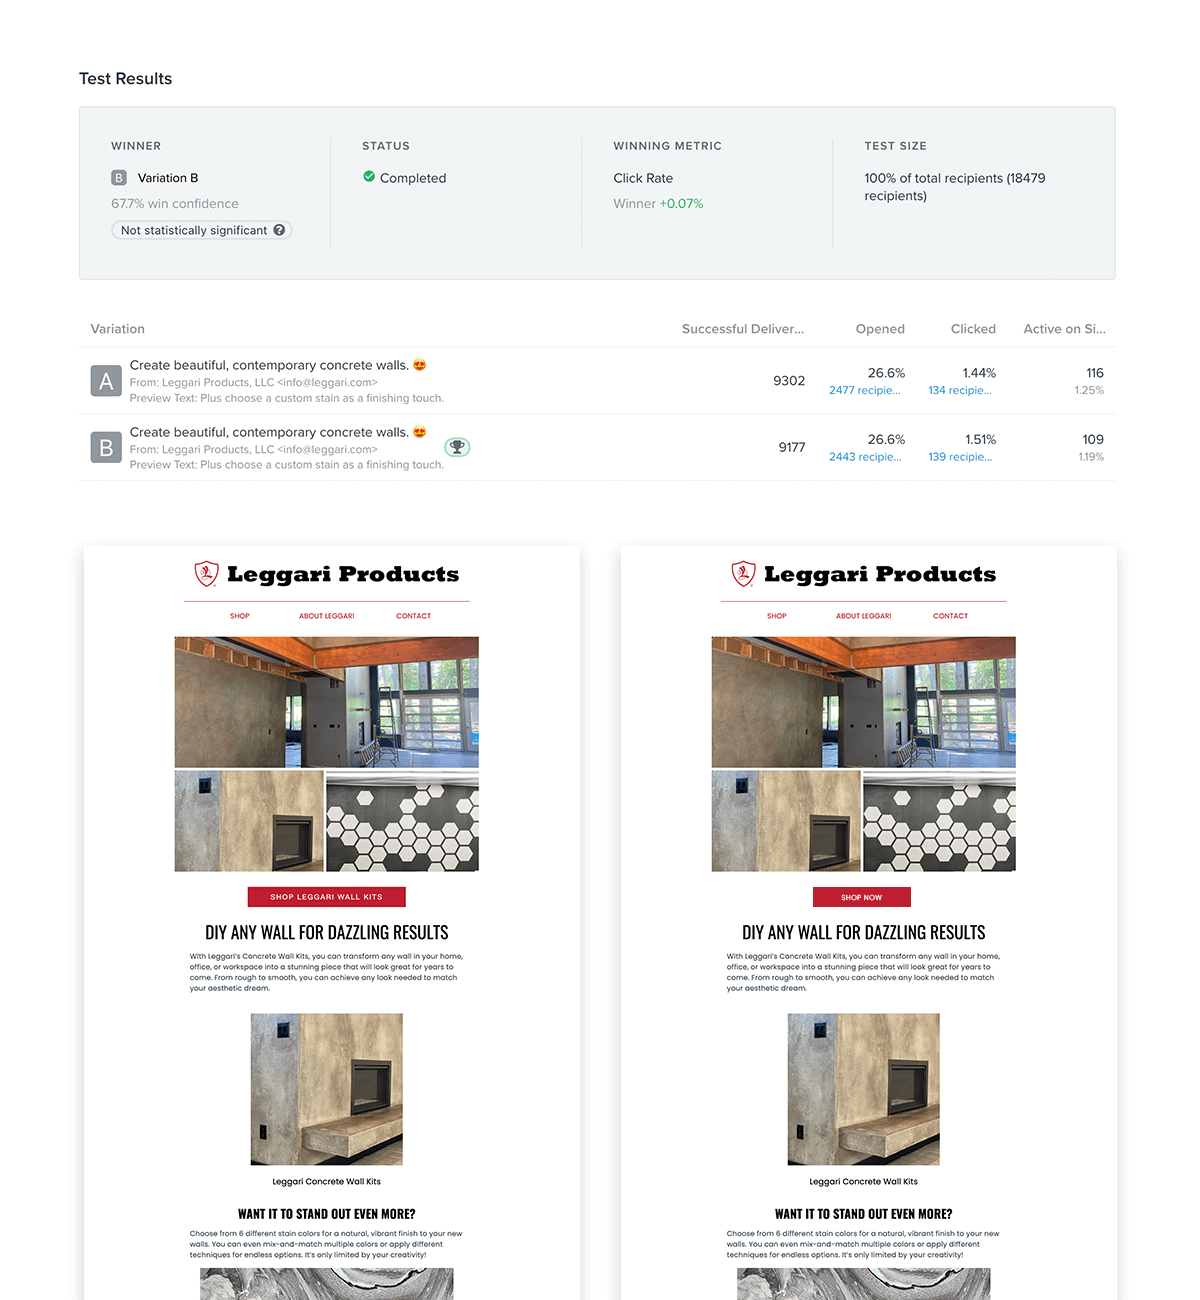Click the 1.51% clicked rate value

click(981, 439)
